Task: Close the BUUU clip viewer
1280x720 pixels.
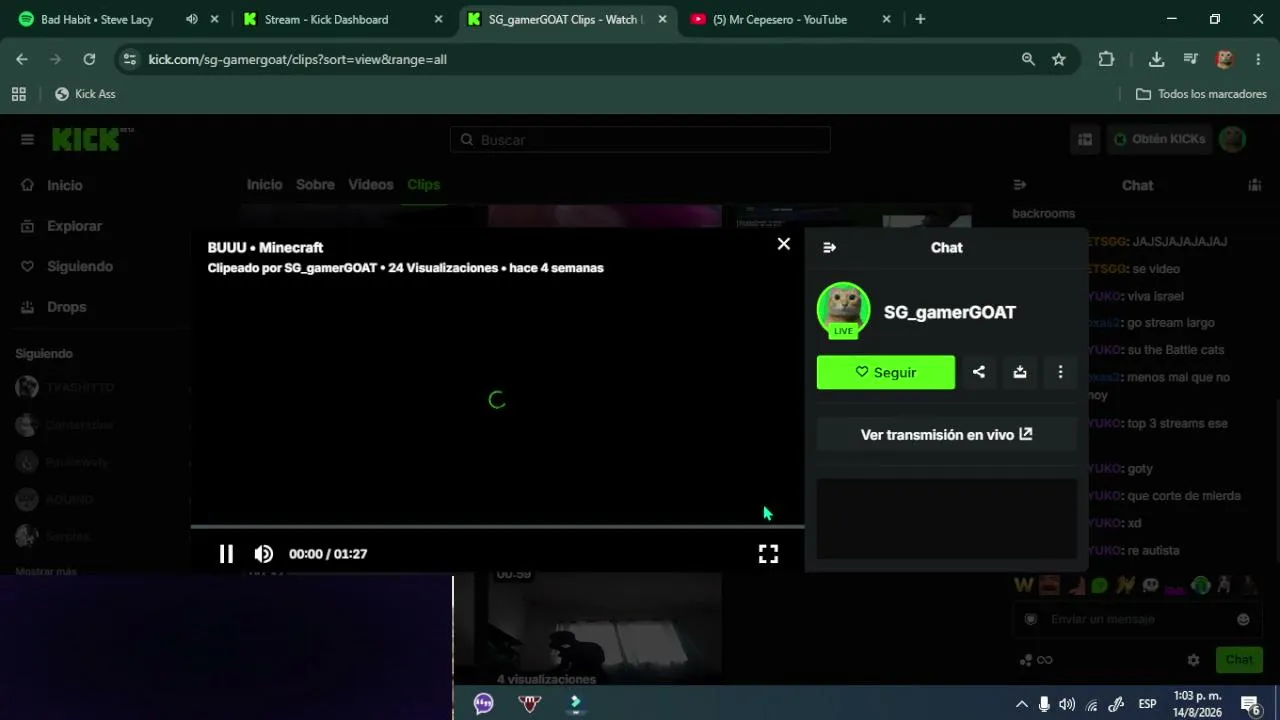Action: coord(784,244)
